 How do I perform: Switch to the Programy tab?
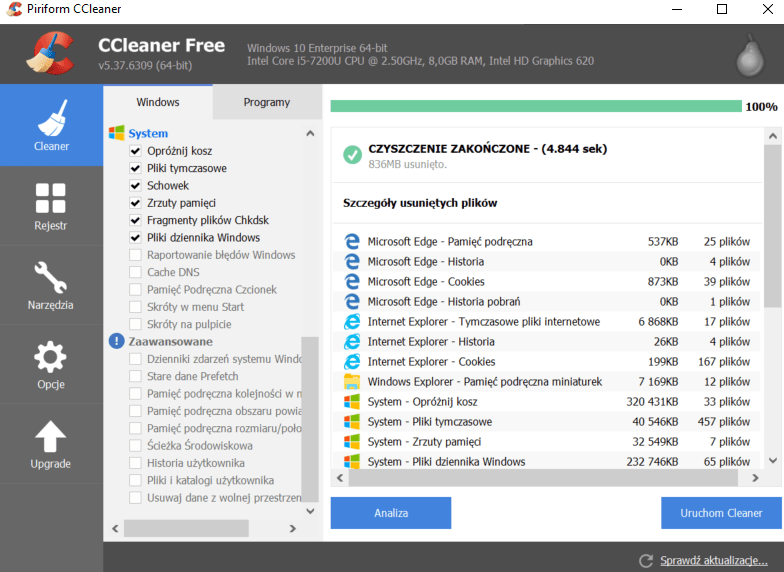(x=267, y=102)
